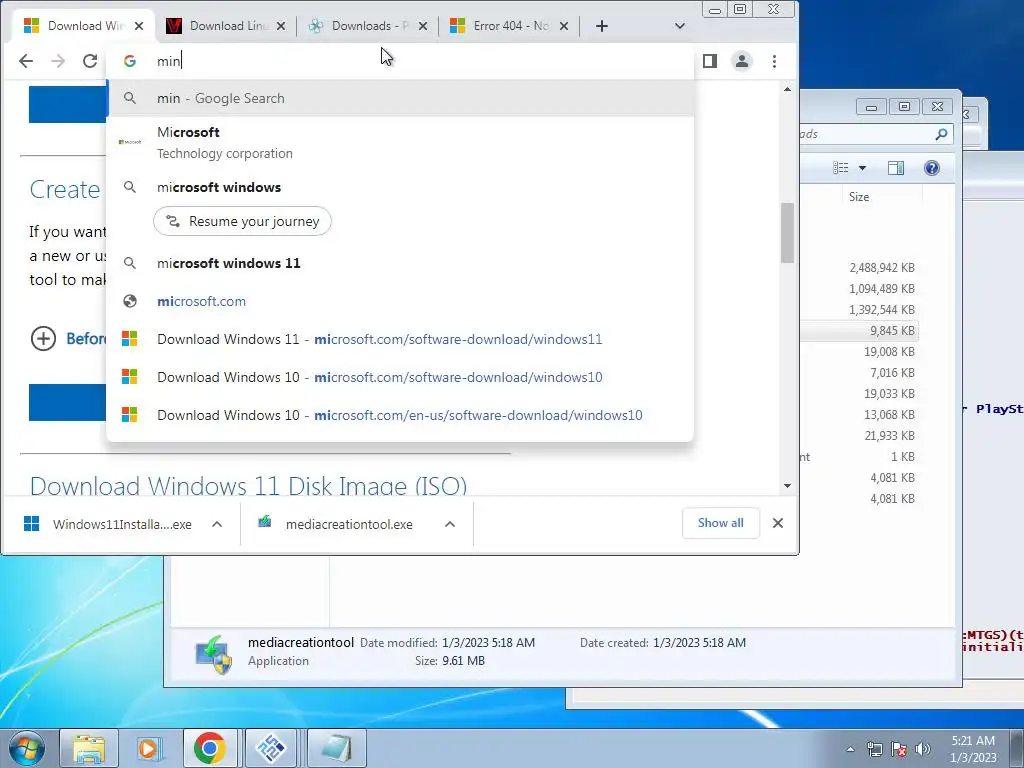Select the 9,845 KB file row in Explorer
This screenshot has height=768, width=1024.
pyautogui.click(x=859, y=331)
